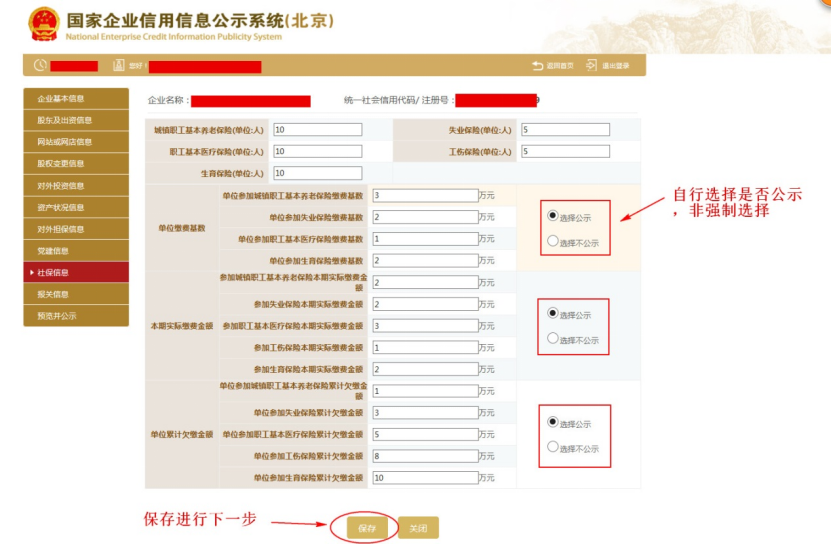Select 选择不公示 for 单位累计欠缴金额
This screenshot has width=831, height=544.
tap(553, 447)
